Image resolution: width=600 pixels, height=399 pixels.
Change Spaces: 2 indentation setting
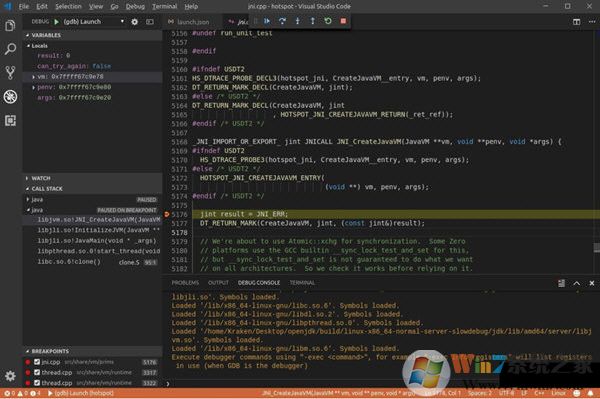click(x=480, y=393)
